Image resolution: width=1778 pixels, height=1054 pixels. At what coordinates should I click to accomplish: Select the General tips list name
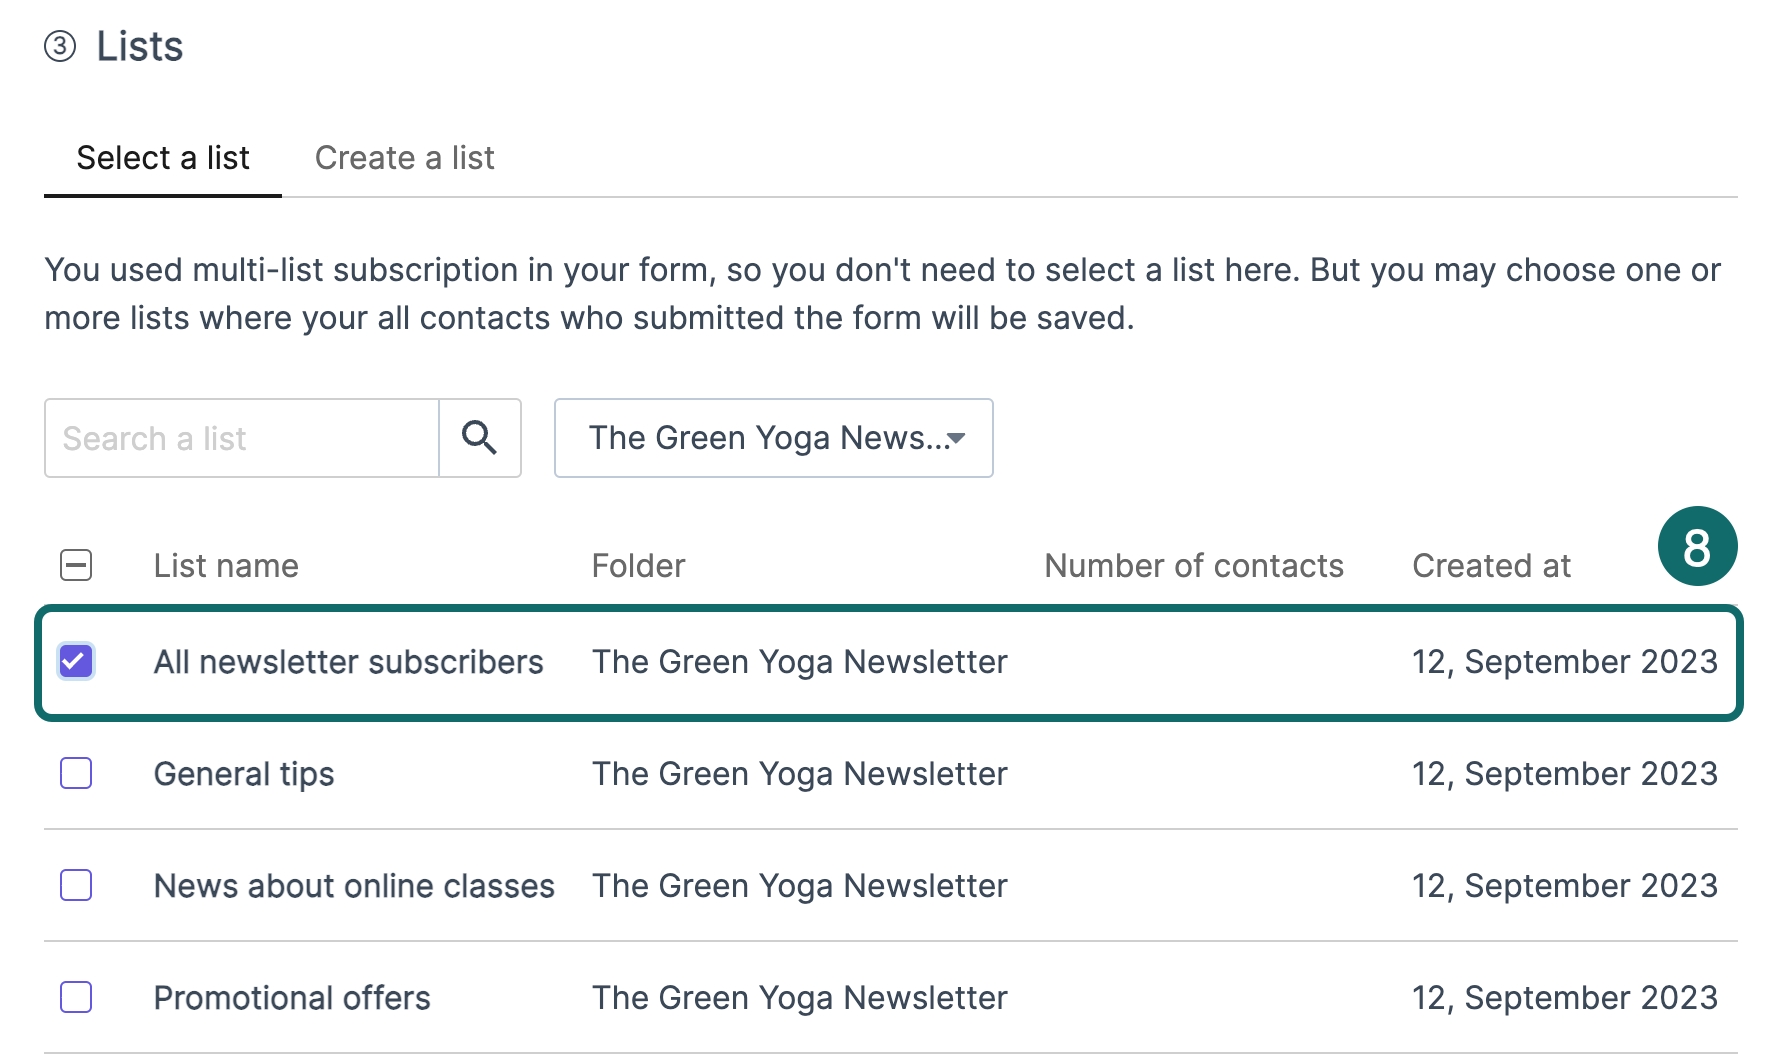coord(244,774)
